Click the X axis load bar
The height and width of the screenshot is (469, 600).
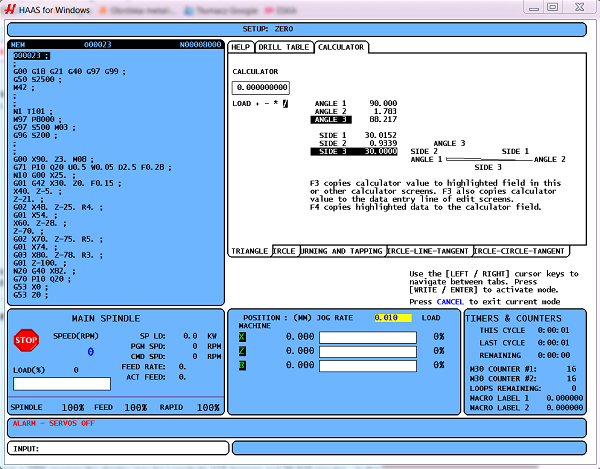pos(368,337)
